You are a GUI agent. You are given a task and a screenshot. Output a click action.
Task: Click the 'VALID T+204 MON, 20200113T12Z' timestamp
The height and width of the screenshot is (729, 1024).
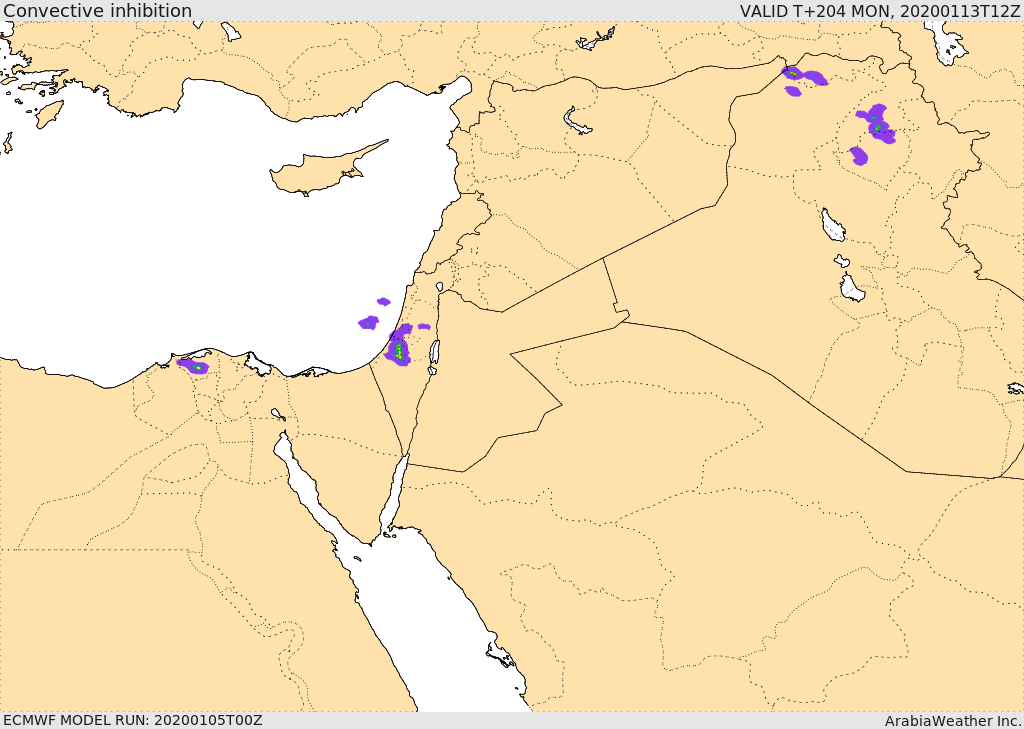click(880, 10)
